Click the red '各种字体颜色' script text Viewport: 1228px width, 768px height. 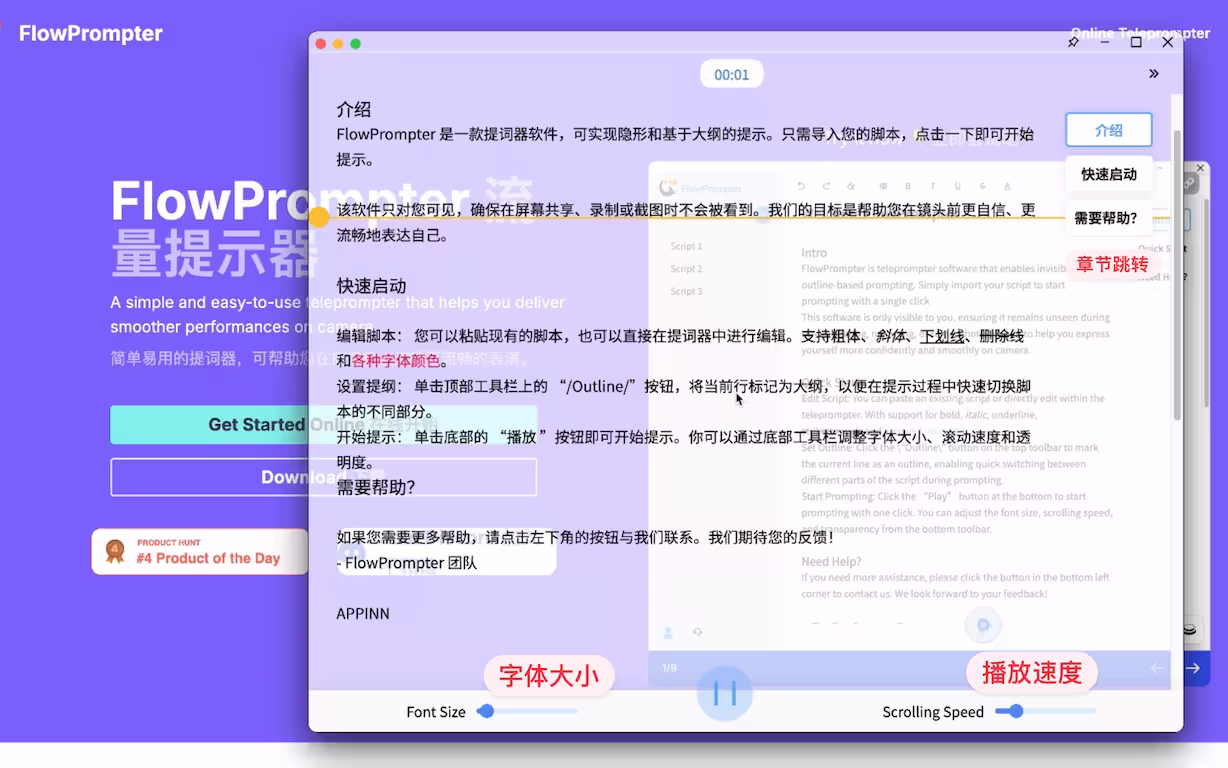click(x=396, y=361)
